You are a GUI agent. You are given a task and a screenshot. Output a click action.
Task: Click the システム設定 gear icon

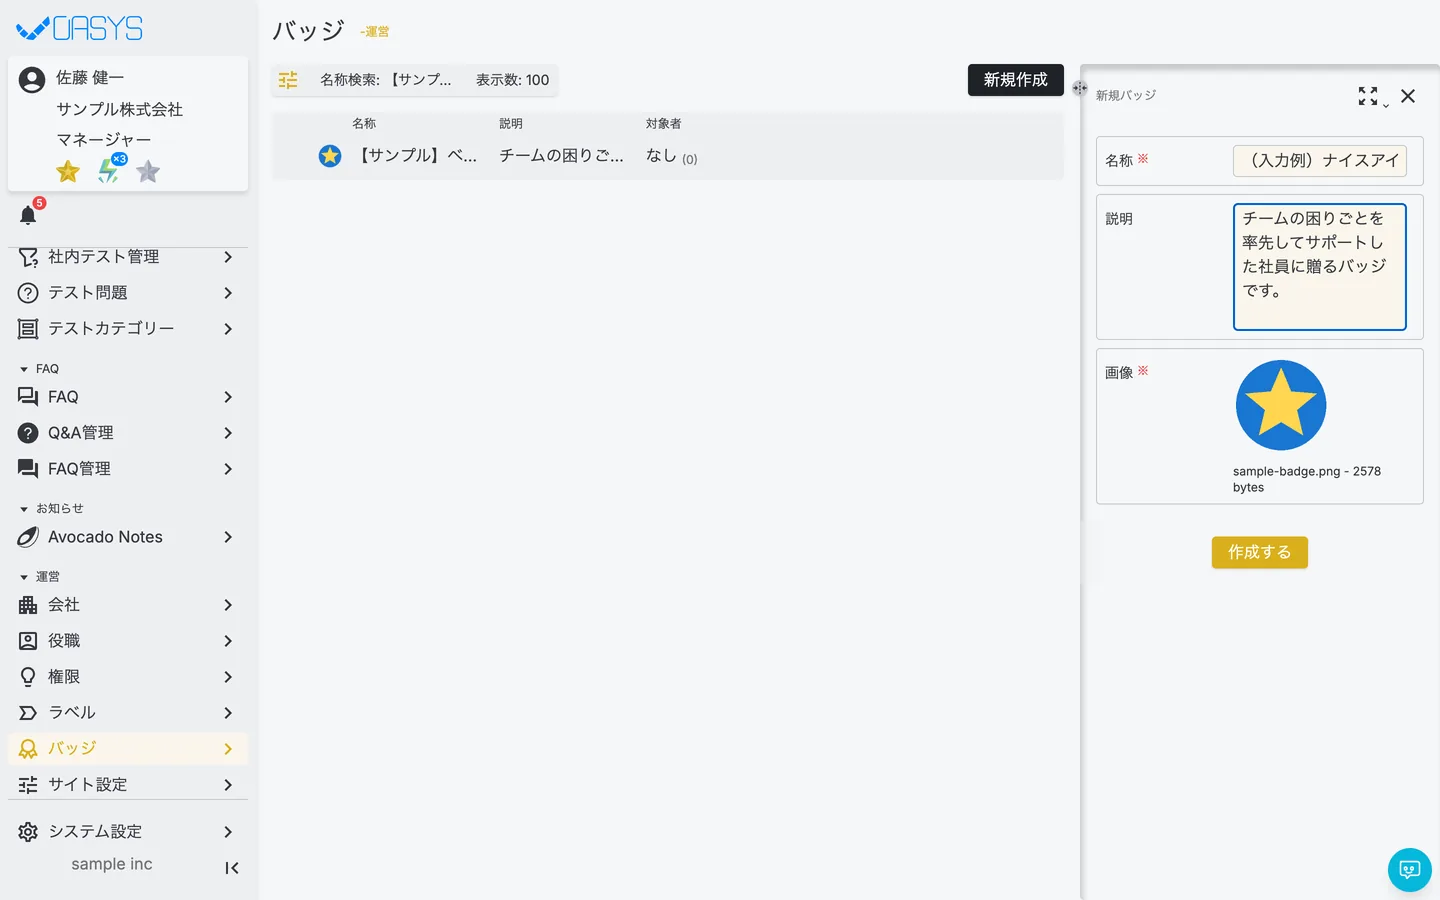click(x=28, y=832)
